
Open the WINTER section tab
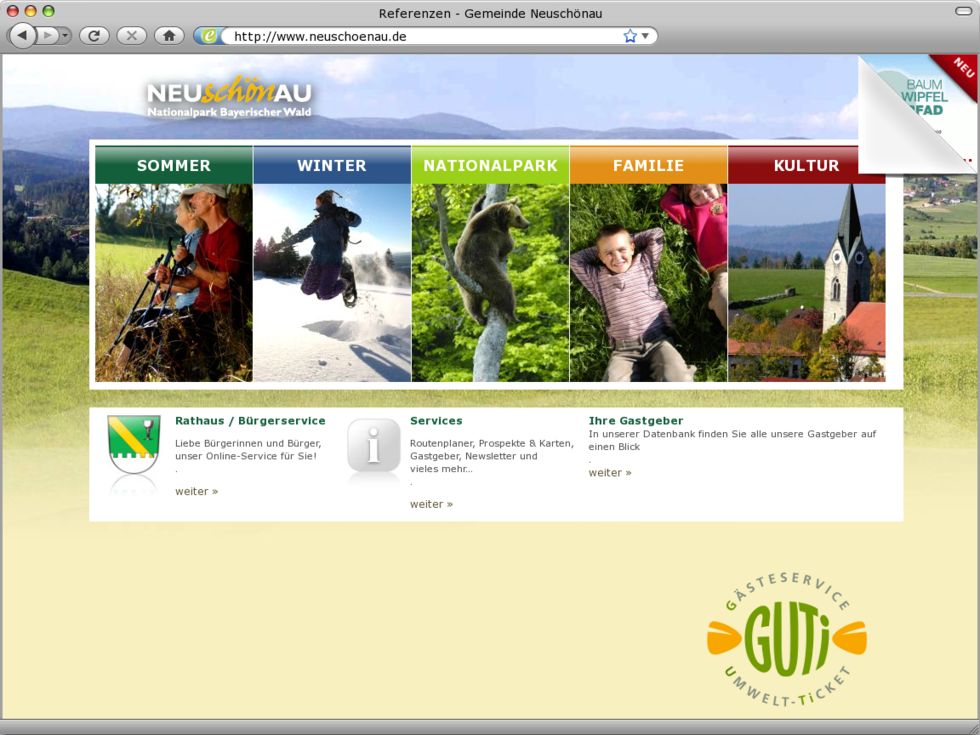pyautogui.click(x=332, y=165)
